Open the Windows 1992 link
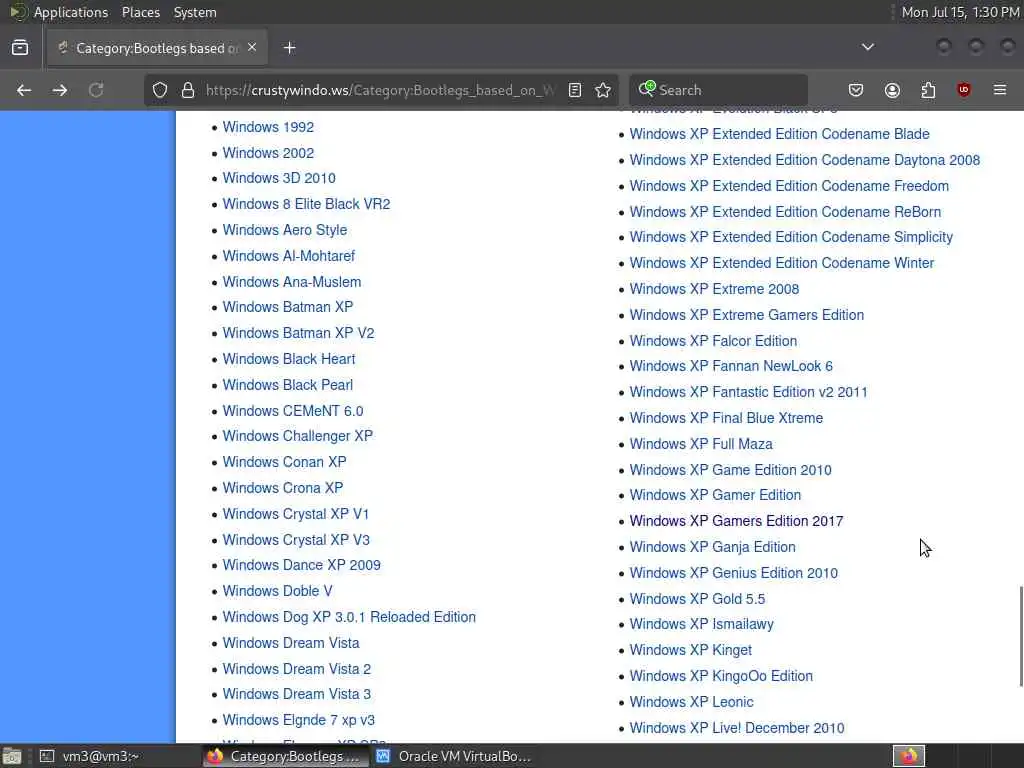1024x768 pixels. [268, 127]
